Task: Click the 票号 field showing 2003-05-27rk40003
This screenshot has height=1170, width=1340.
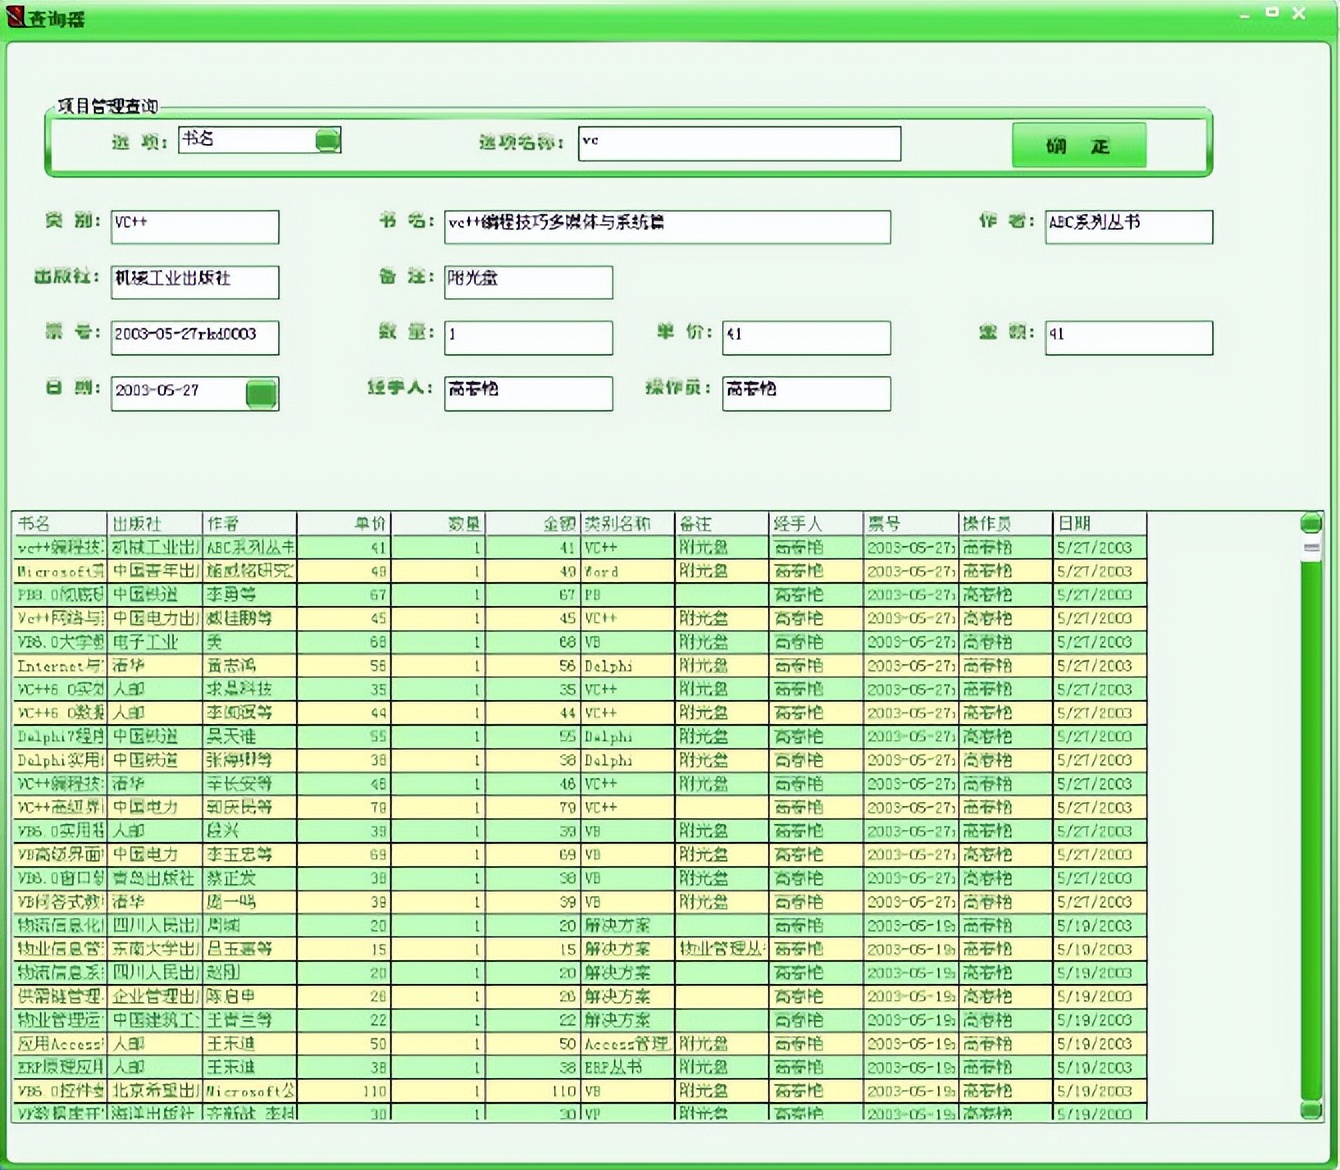Action: pyautogui.click(x=195, y=337)
